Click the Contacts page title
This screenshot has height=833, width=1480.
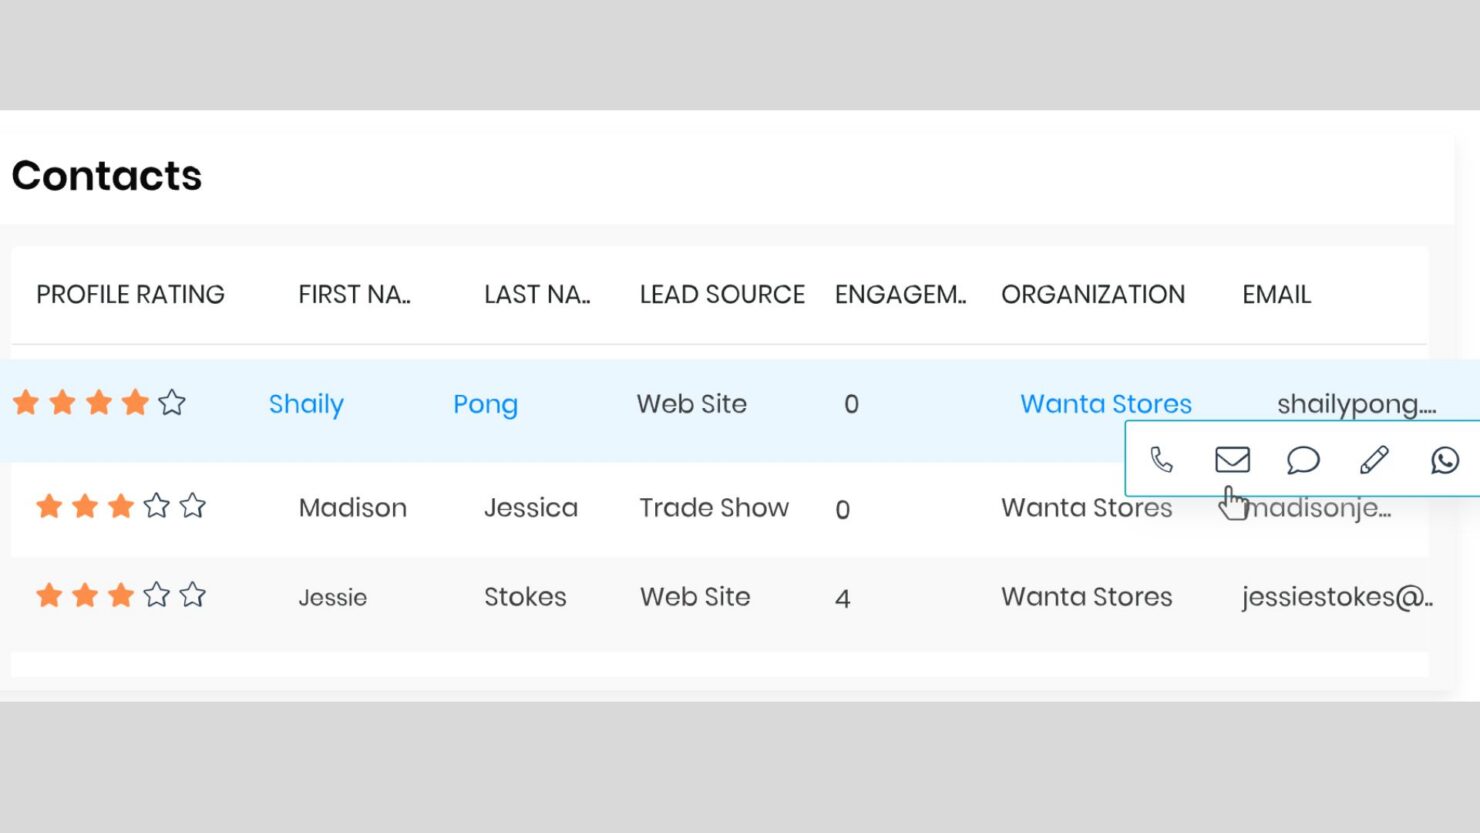[x=106, y=175]
